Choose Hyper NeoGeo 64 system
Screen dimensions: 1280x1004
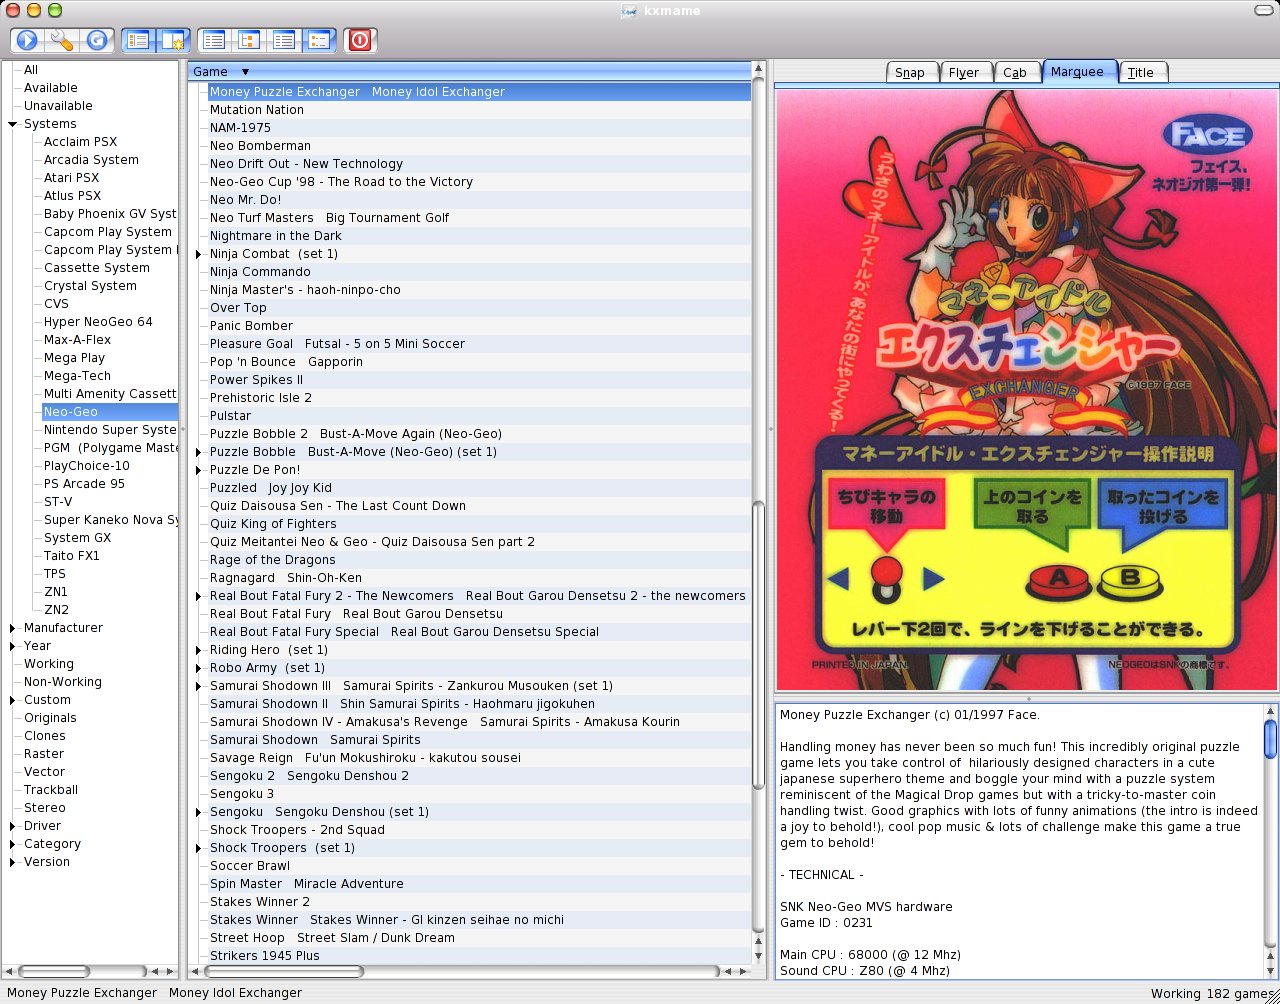98,322
